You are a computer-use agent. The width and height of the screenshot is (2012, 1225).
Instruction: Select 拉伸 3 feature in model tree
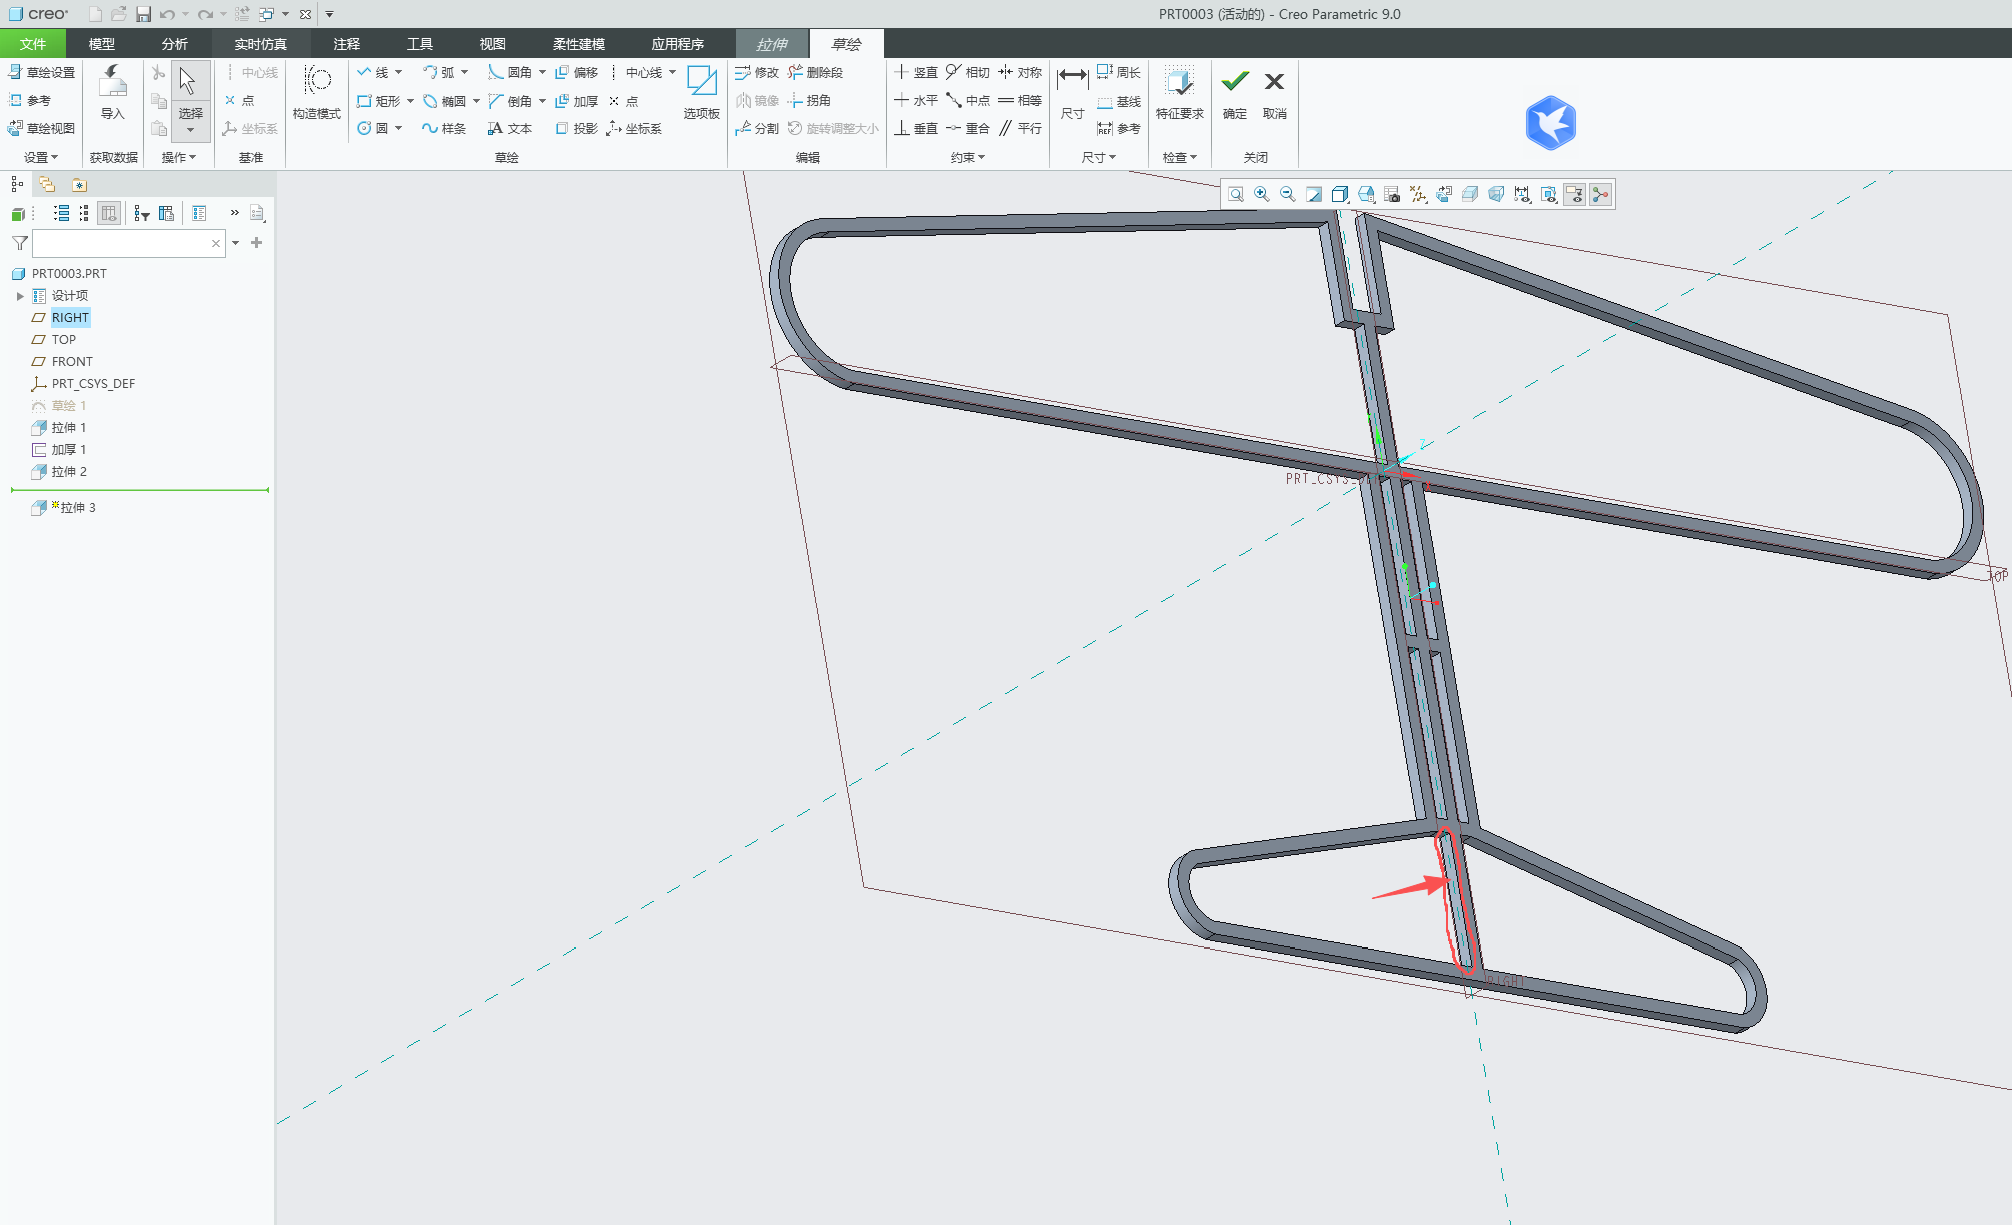(x=76, y=508)
